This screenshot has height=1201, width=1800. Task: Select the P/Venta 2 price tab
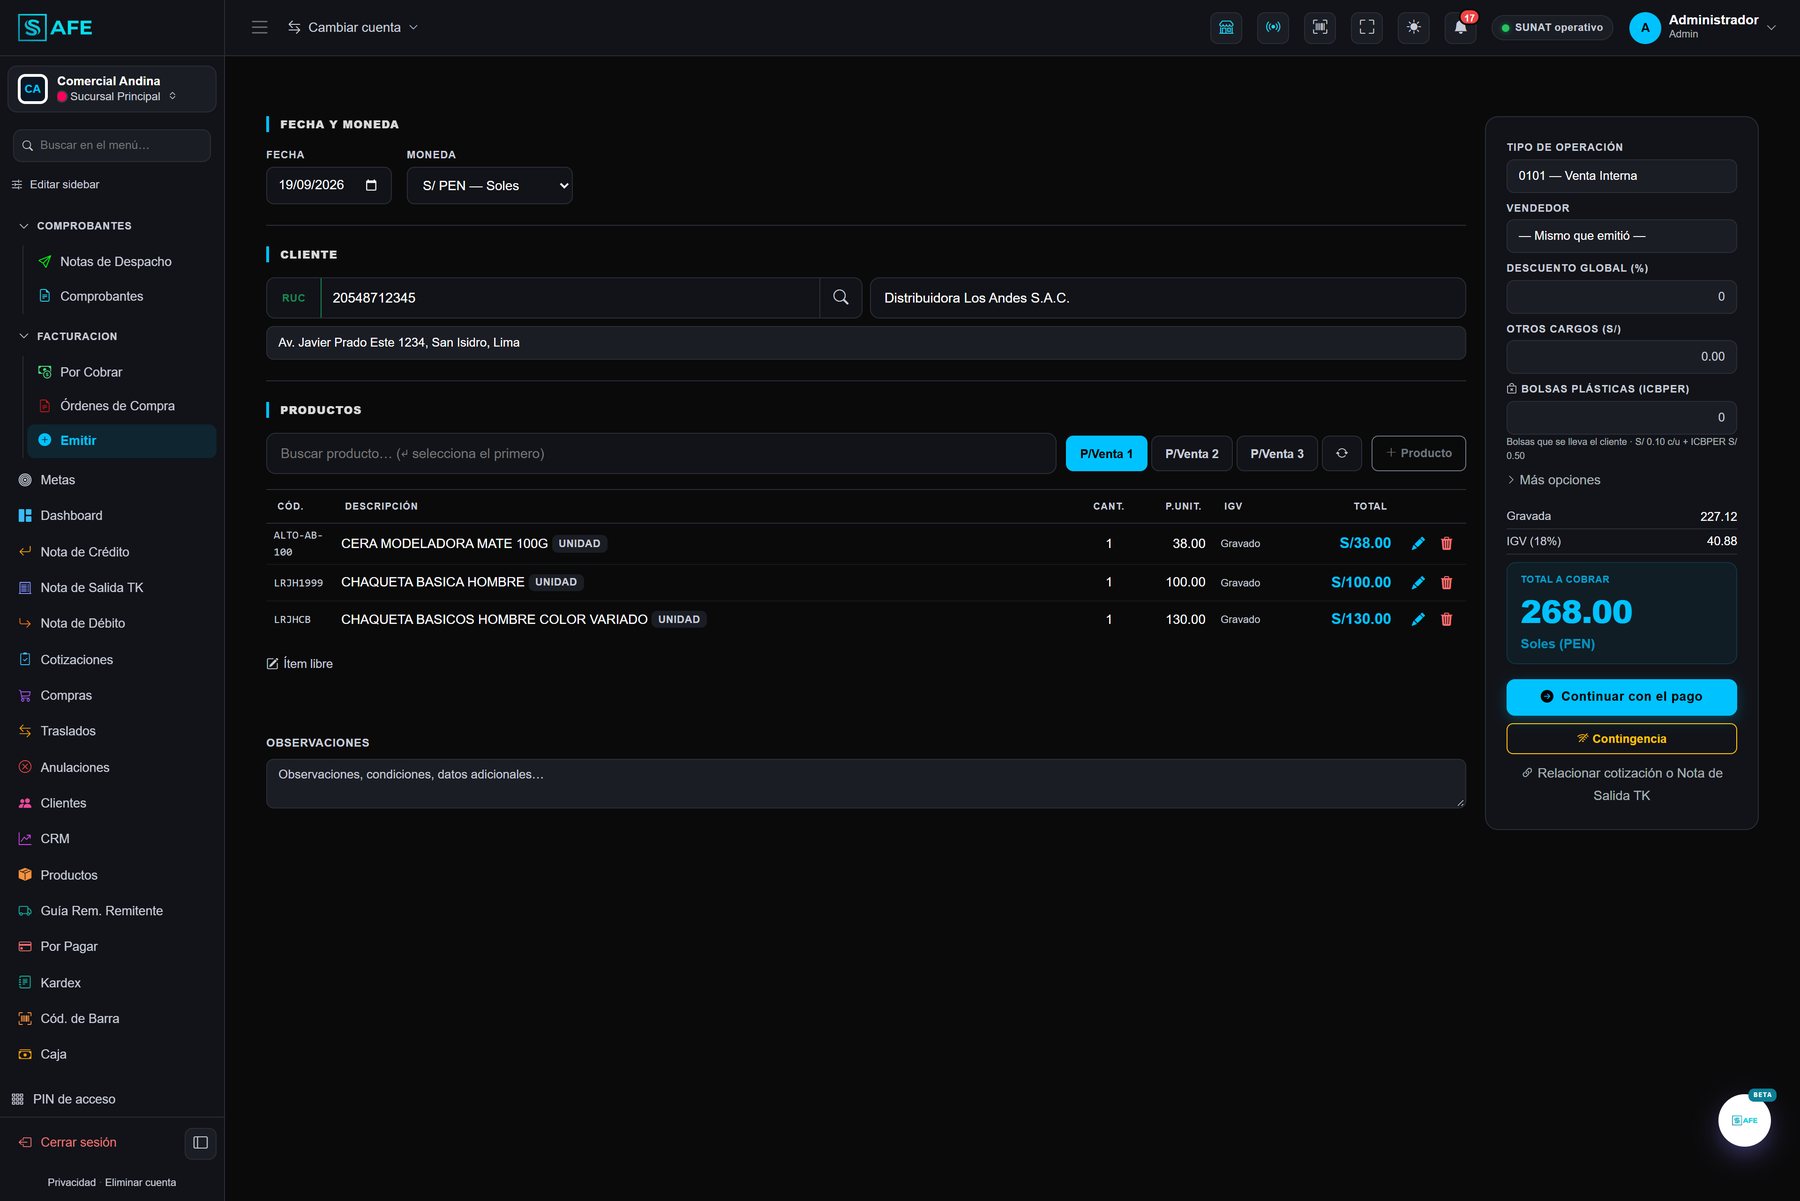tap(1192, 454)
